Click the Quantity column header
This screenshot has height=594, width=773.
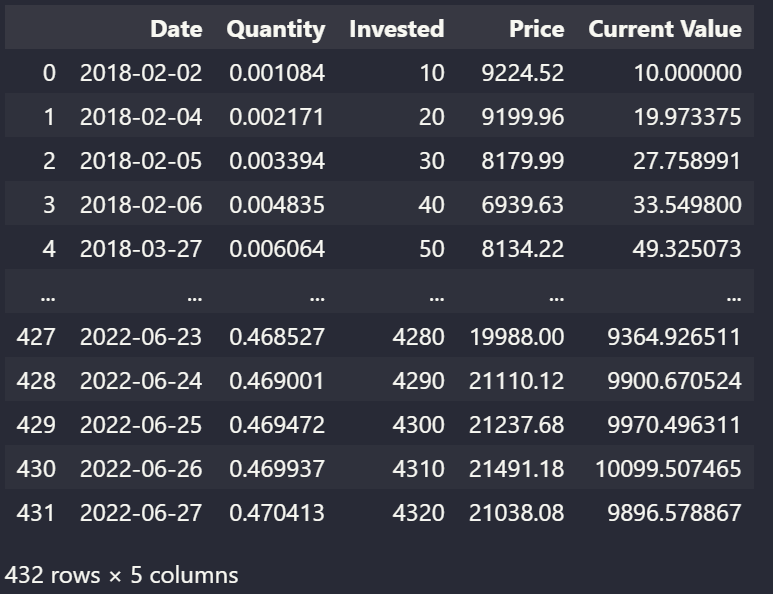pyautogui.click(x=275, y=29)
